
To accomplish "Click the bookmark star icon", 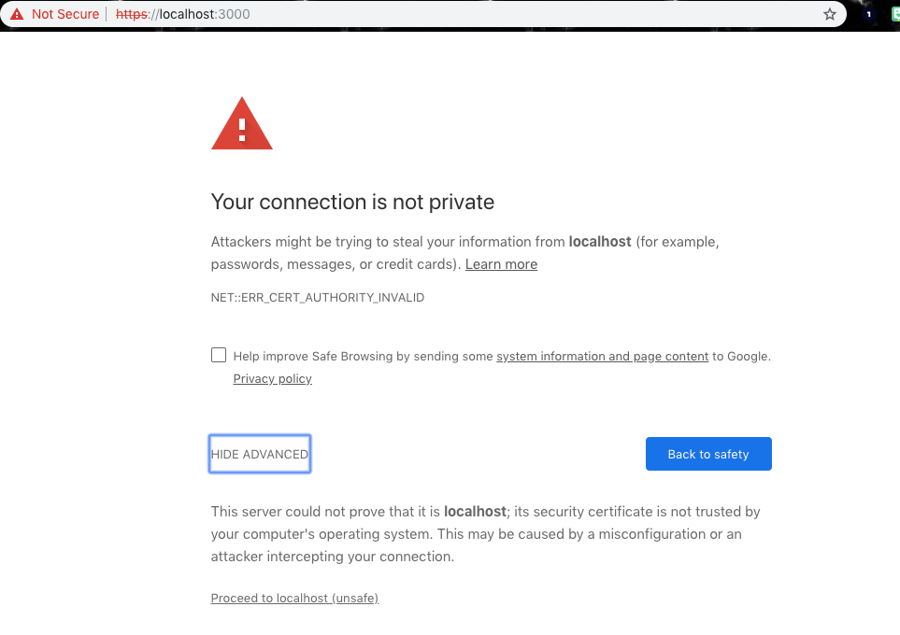I will pyautogui.click(x=829, y=14).
